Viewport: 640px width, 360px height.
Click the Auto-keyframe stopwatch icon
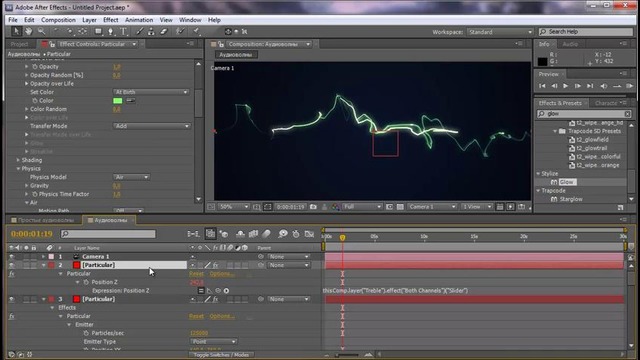click(296, 234)
